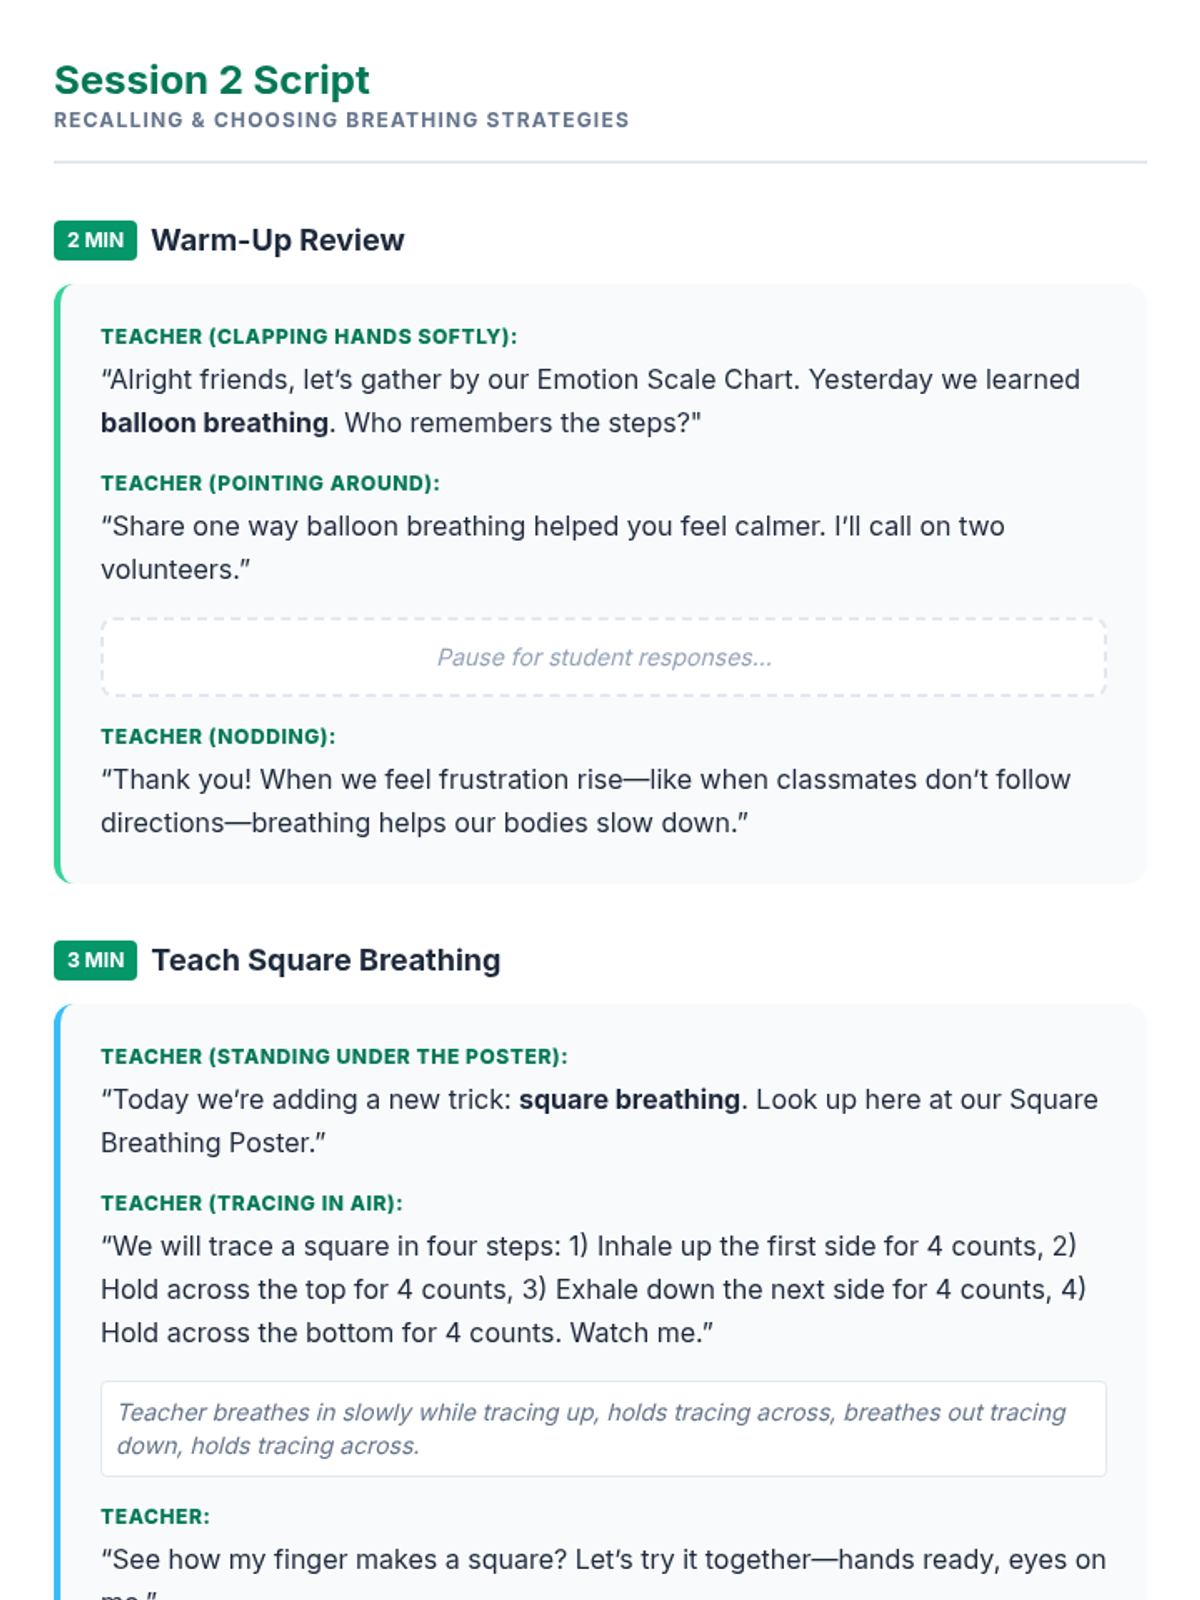This screenshot has height=1600, width=1200.
Task: Select the Warm-Up Review heading
Action: tap(278, 240)
